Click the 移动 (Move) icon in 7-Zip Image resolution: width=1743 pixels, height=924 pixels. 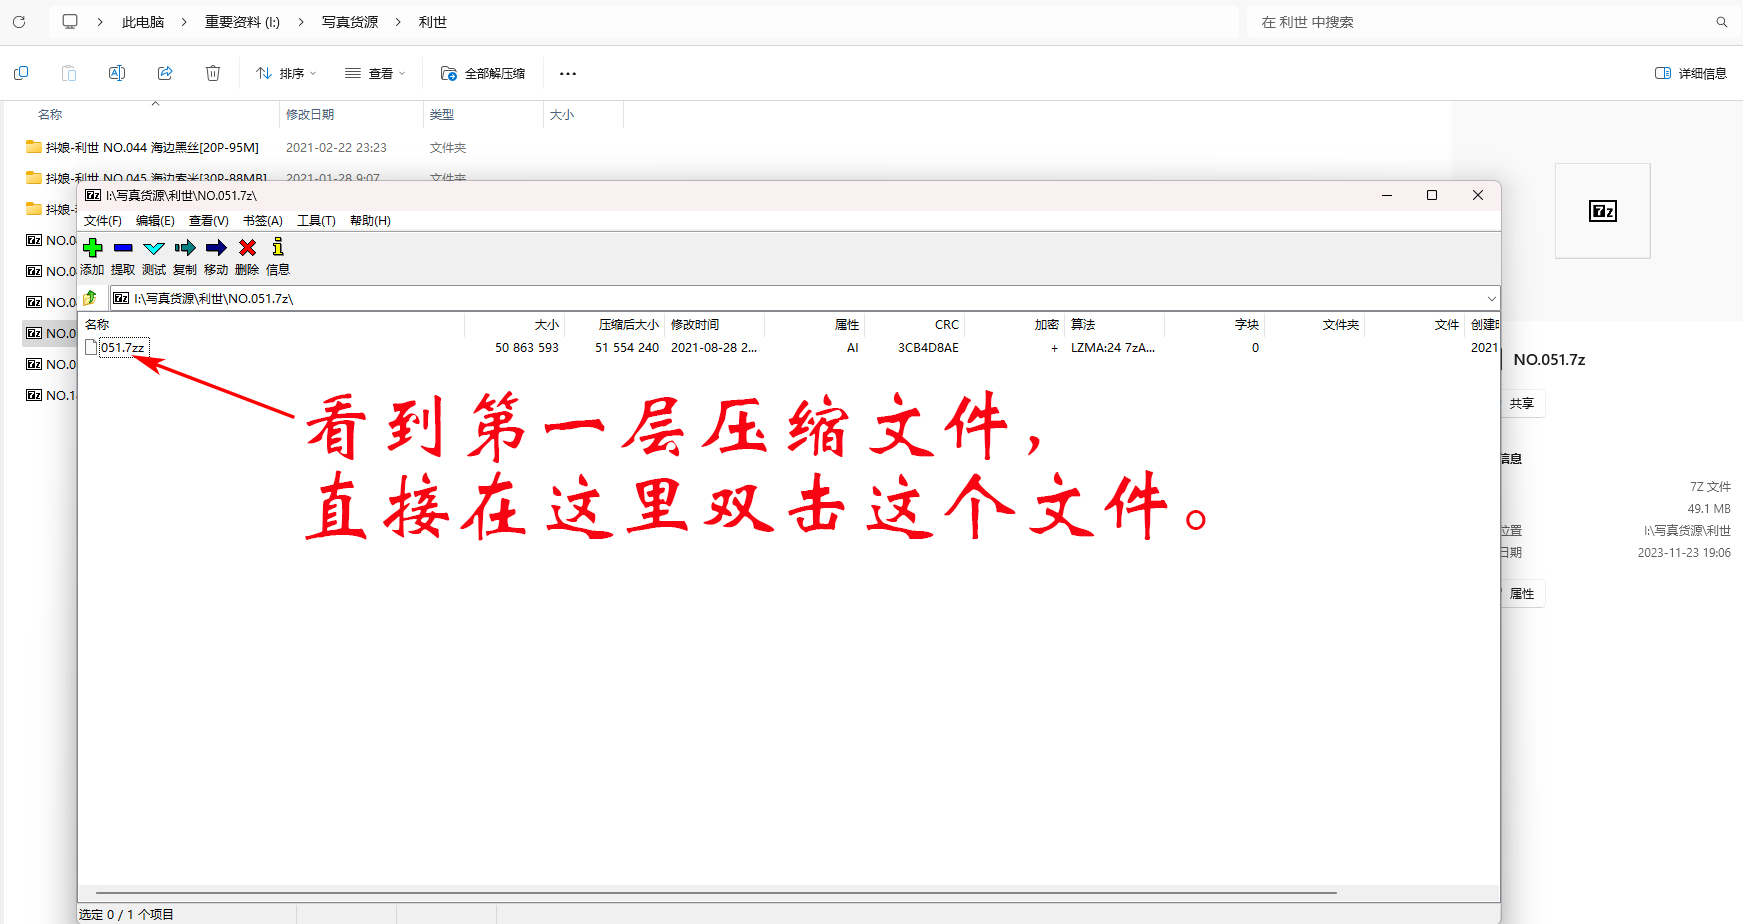[216, 248]
